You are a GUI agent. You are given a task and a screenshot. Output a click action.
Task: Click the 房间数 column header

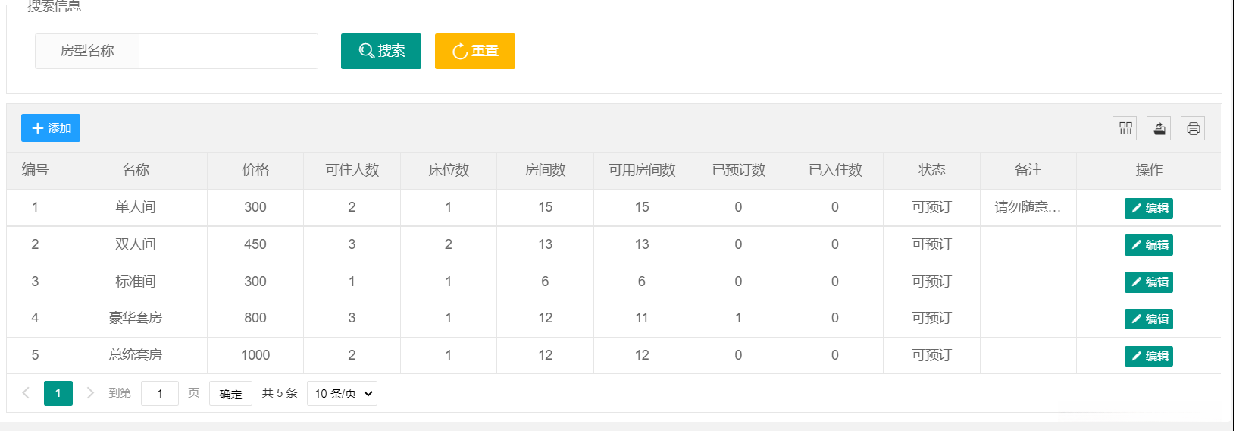tap(545, 170)
